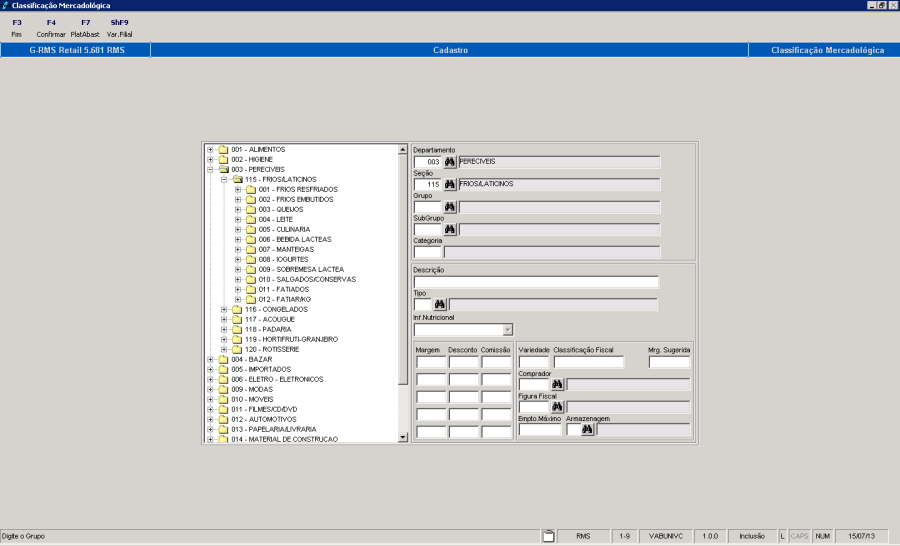The image size is (900, 546).
Task: Select the 115 - FRIOS/LATICINIOS folder icon
Action: tap(237, 179)
